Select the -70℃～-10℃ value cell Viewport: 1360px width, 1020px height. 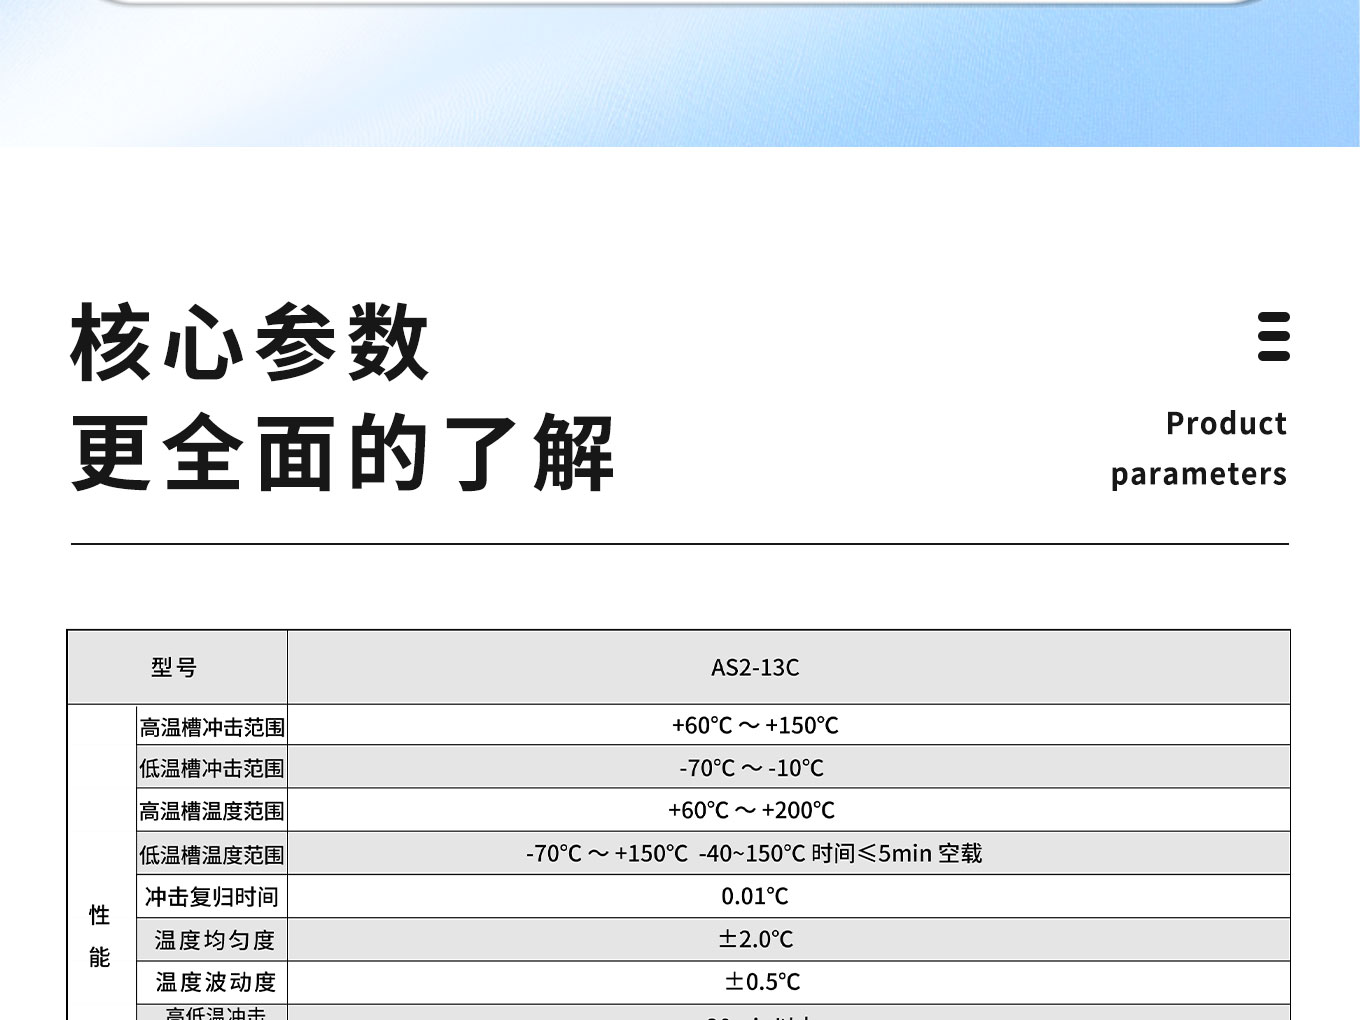tap(752, 768)
